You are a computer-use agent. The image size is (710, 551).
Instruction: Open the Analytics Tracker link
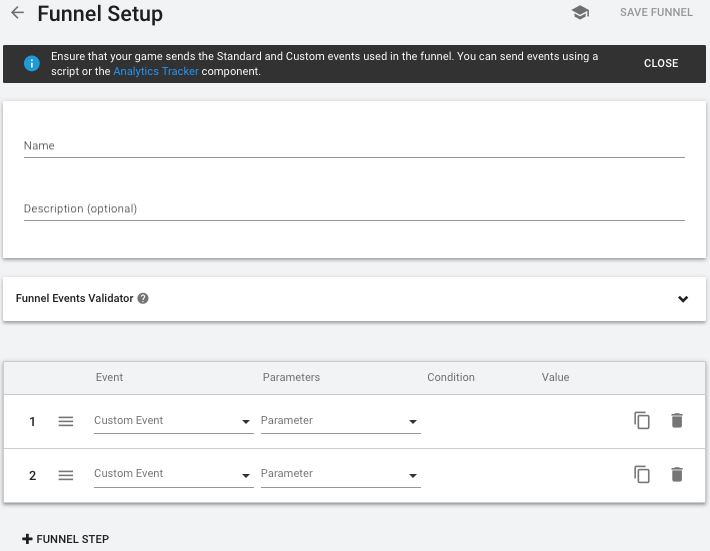[x=155, y=72]
